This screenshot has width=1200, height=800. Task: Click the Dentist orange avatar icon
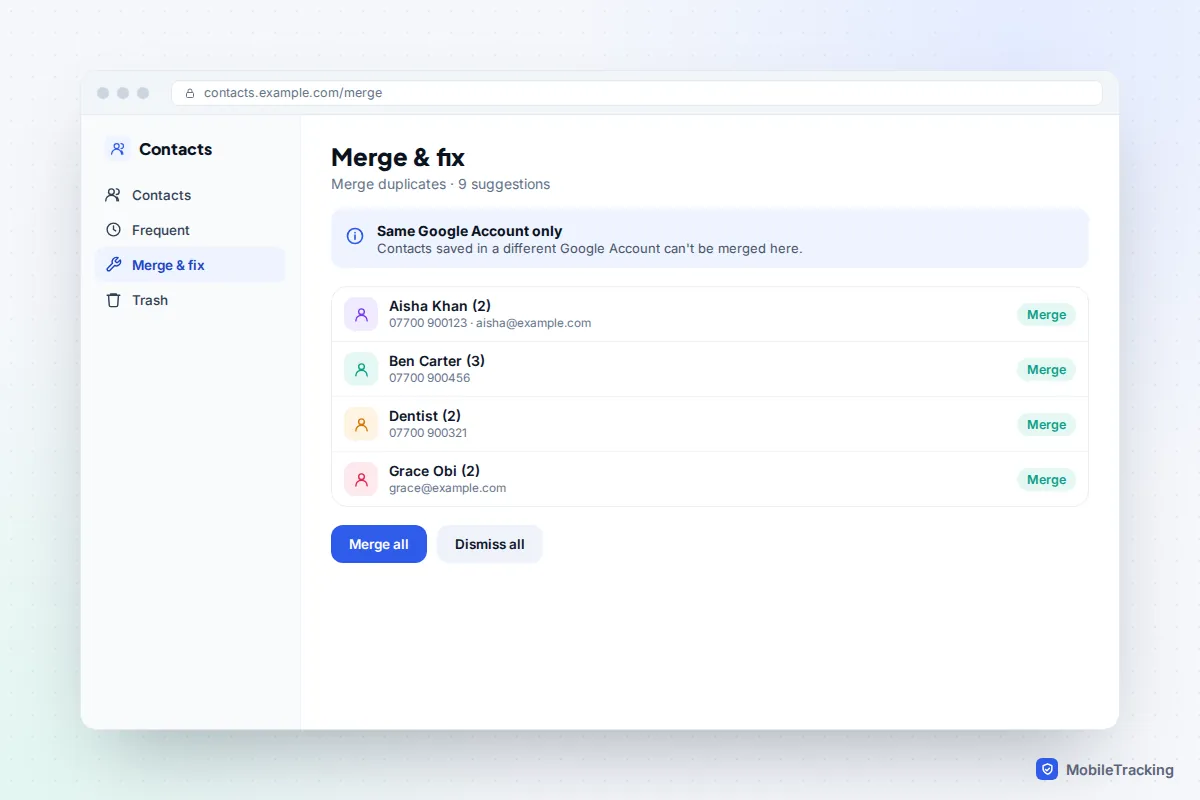(x=361, y=424)
